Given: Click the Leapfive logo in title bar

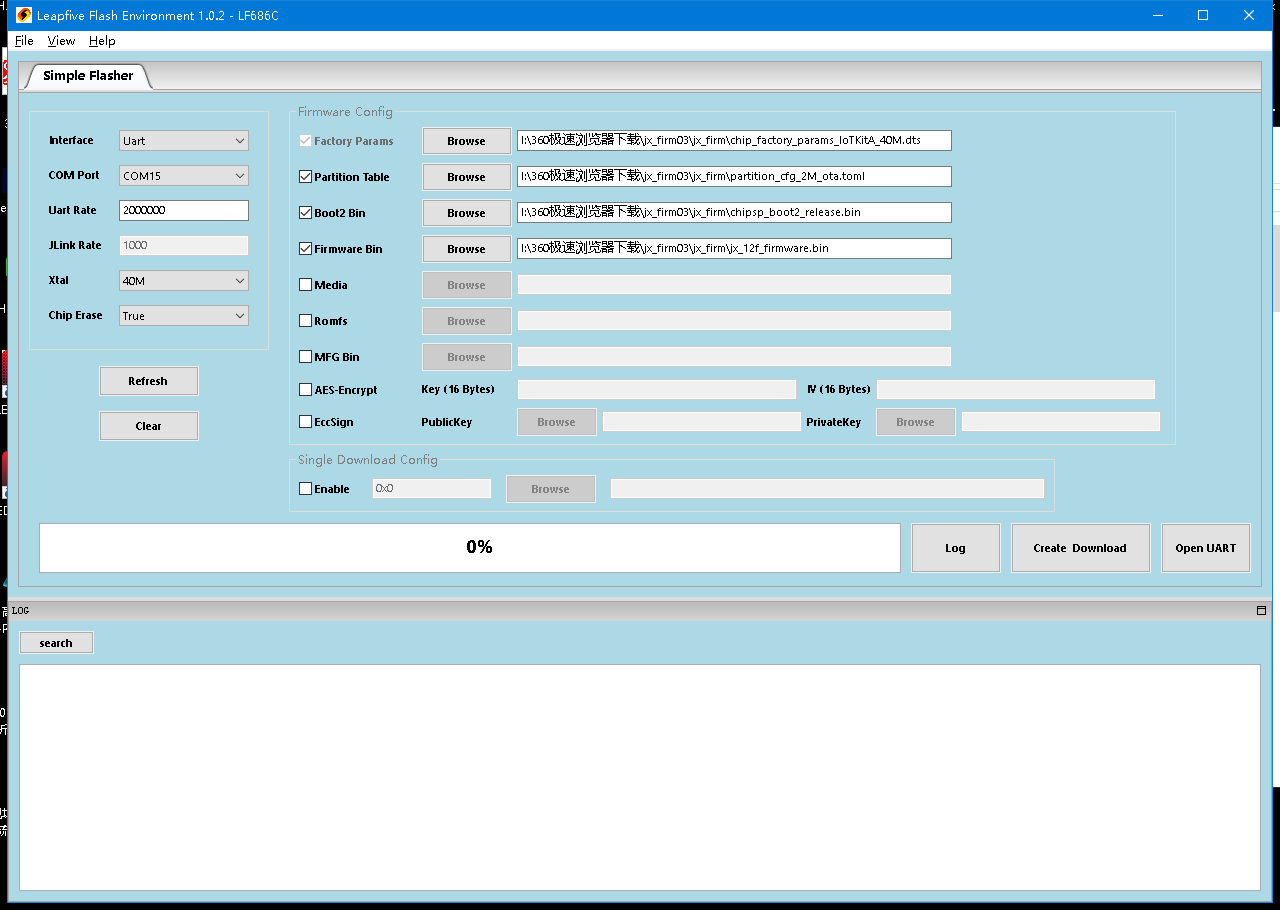Looking at the screenshot, I should point(24,15).
